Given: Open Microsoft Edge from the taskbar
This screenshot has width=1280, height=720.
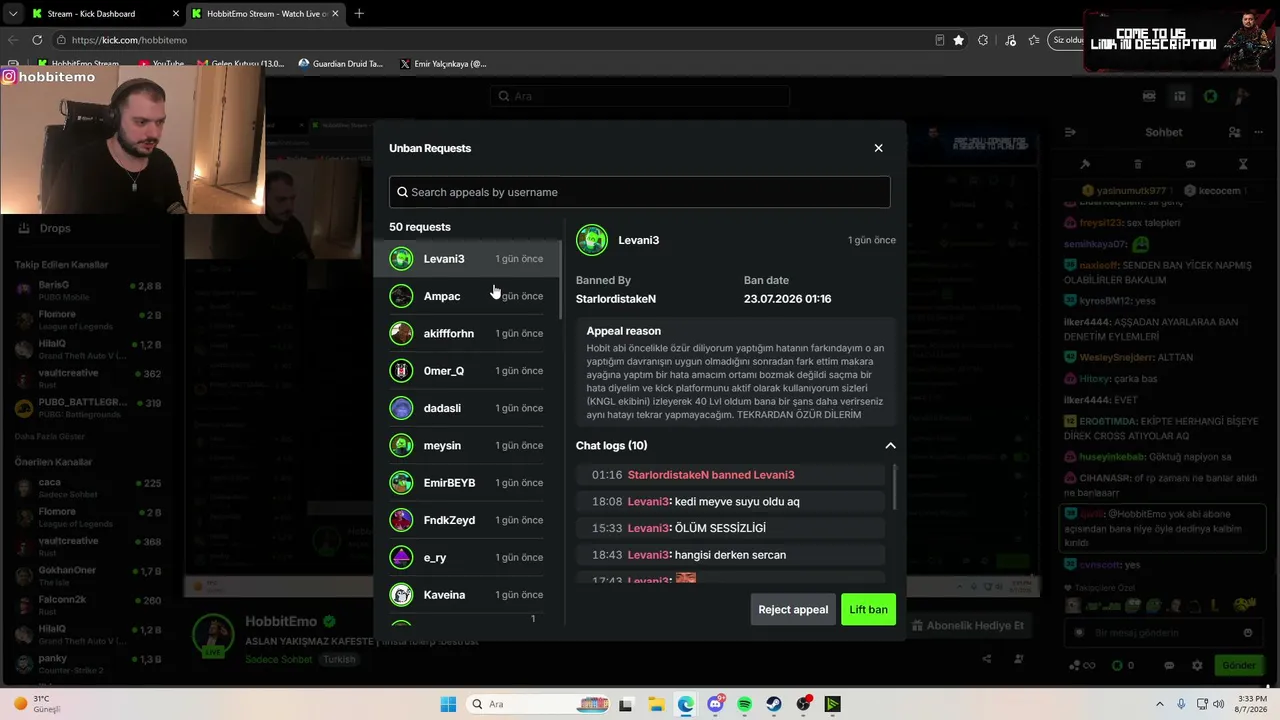Looking at the screenshot, I should click(685, 704).
